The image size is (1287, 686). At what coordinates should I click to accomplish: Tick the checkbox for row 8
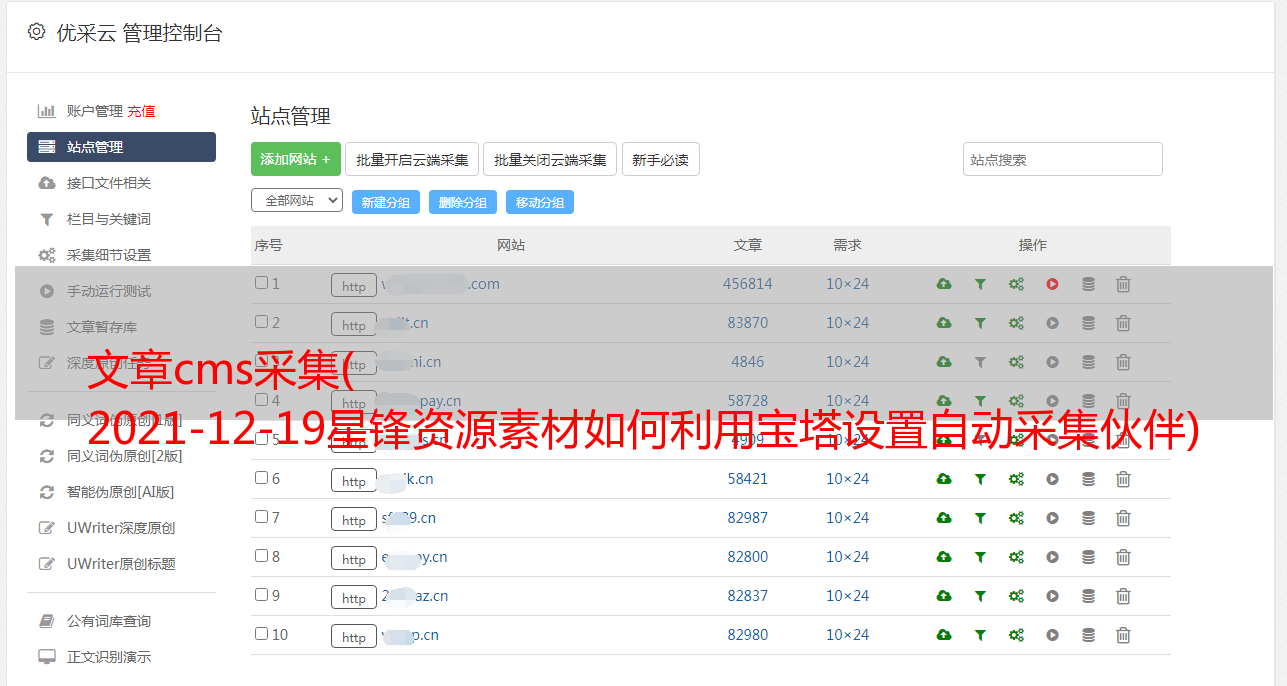pos(261,556)
